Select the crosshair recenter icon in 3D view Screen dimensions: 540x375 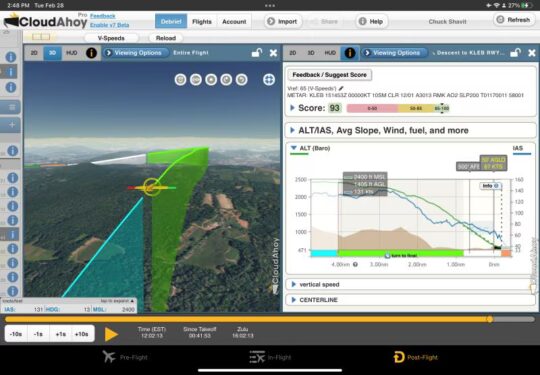click(x=269, y=80)
